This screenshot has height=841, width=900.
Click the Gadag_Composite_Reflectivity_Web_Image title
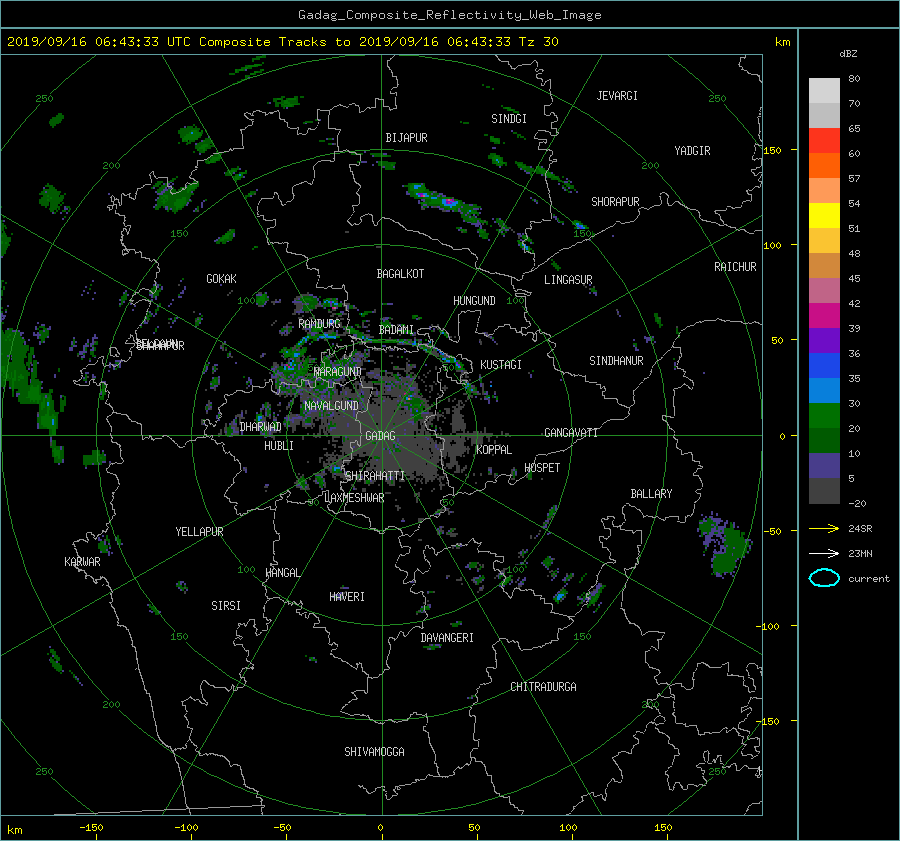[449, 15]
